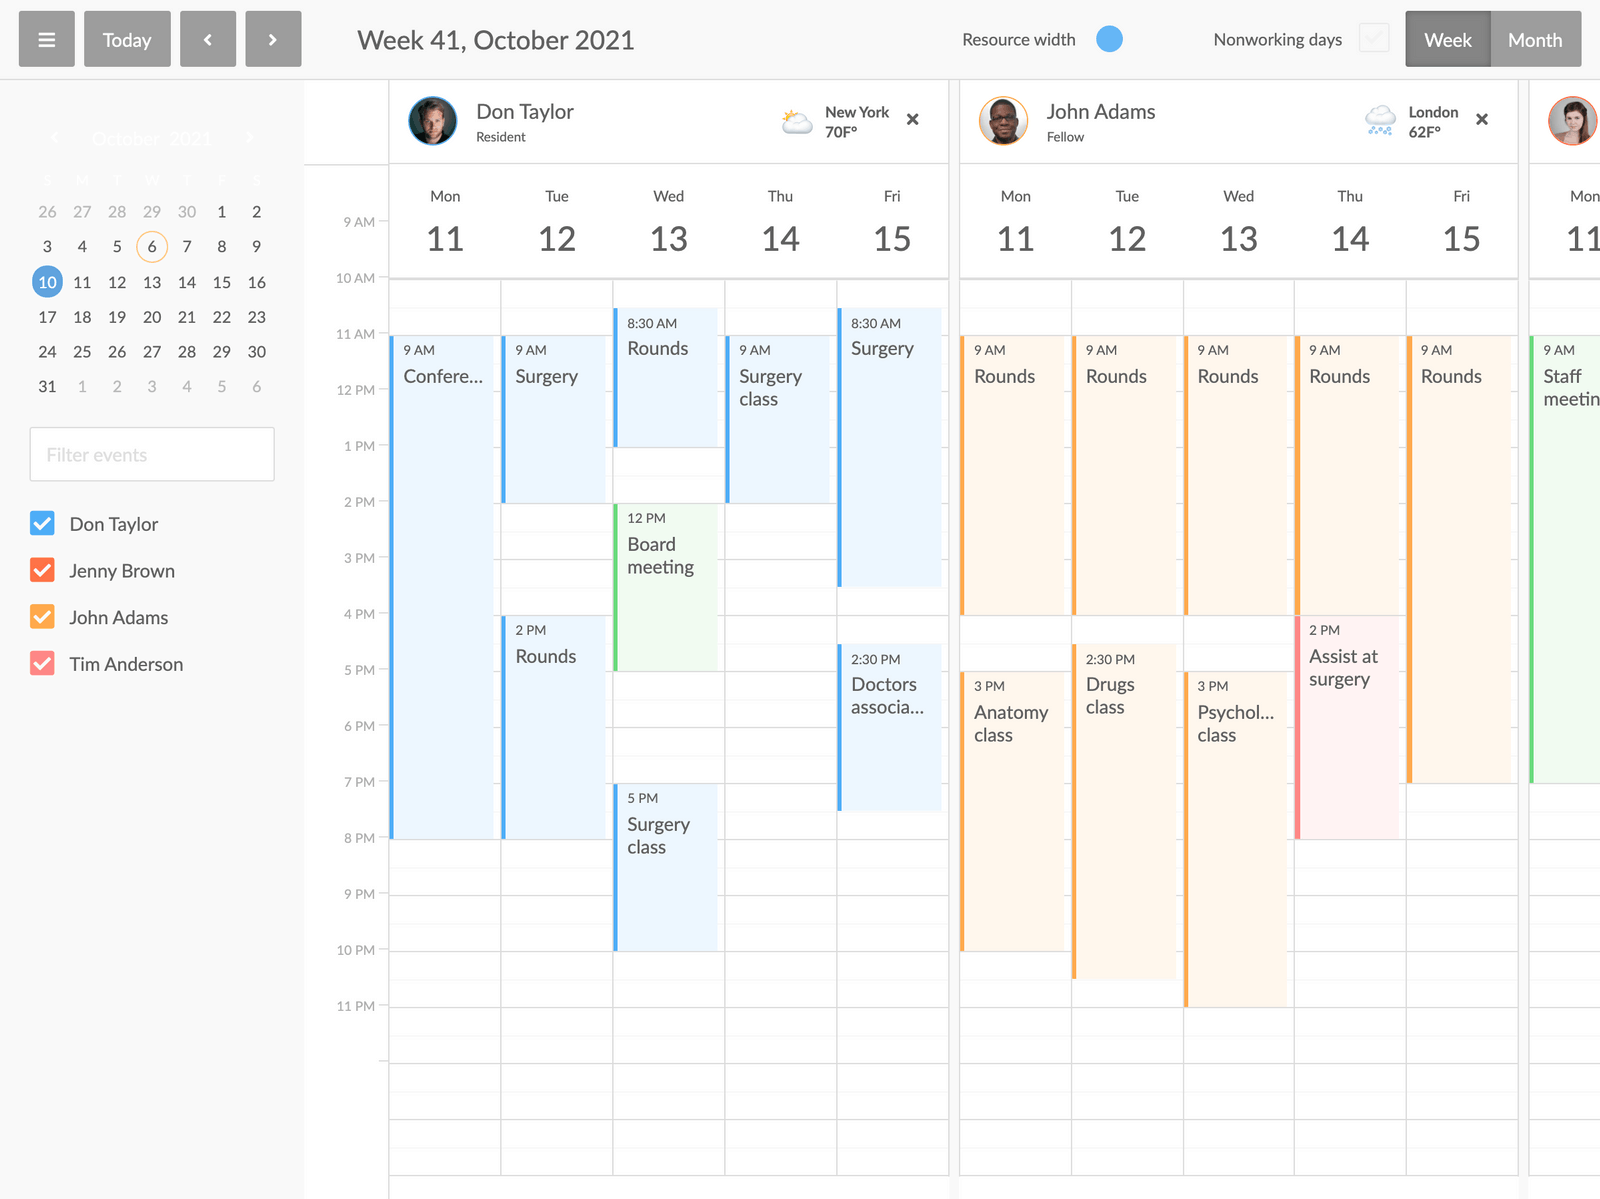The height and width of the screenshot is (1199, 1600).
Task: Click the London weather icon
Action: [1380, 121]
